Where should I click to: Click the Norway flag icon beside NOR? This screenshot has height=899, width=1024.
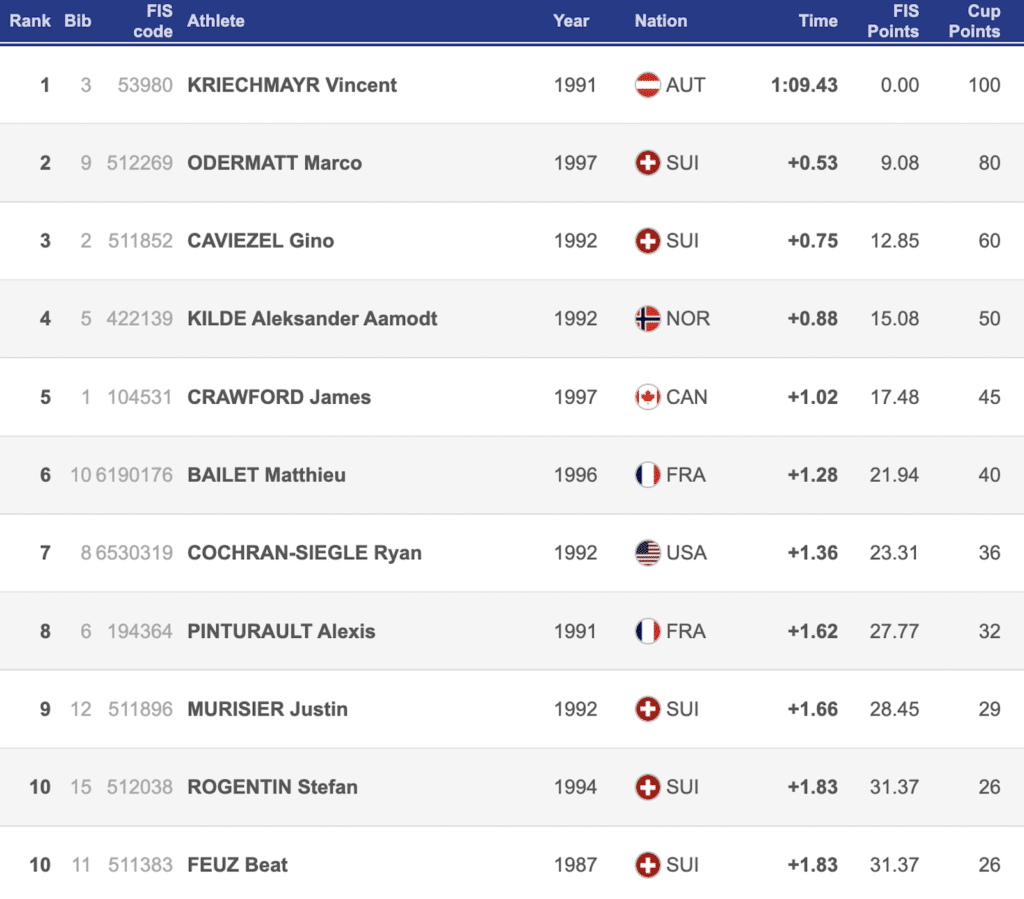[648, 319]
